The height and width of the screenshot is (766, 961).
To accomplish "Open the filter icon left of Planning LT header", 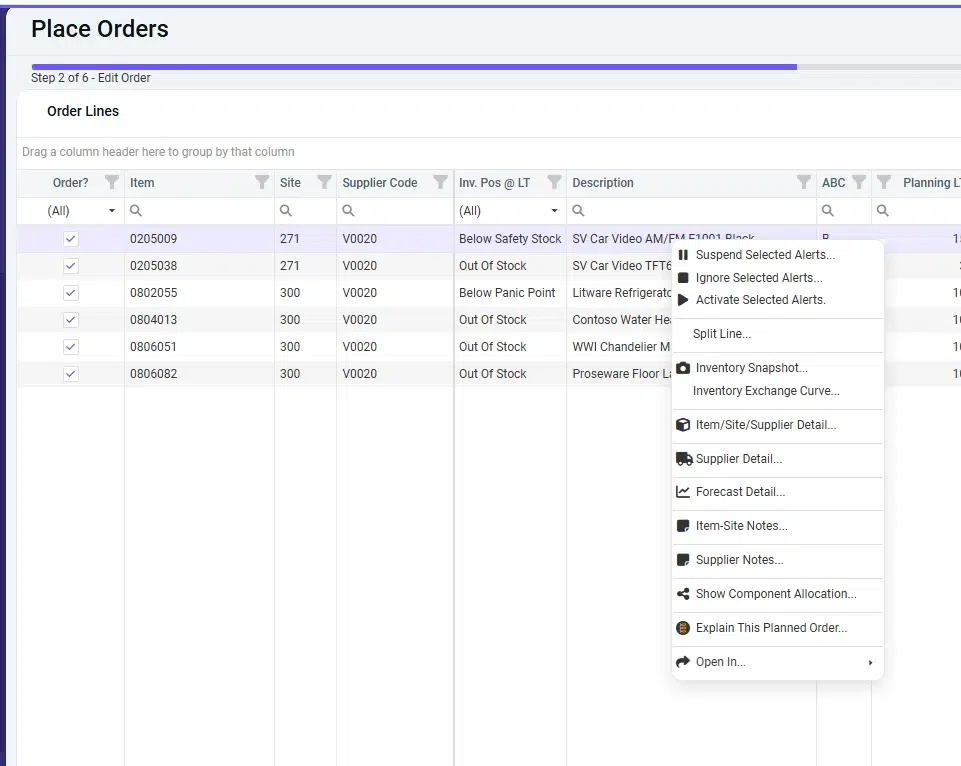I will (x=884, y=182).
